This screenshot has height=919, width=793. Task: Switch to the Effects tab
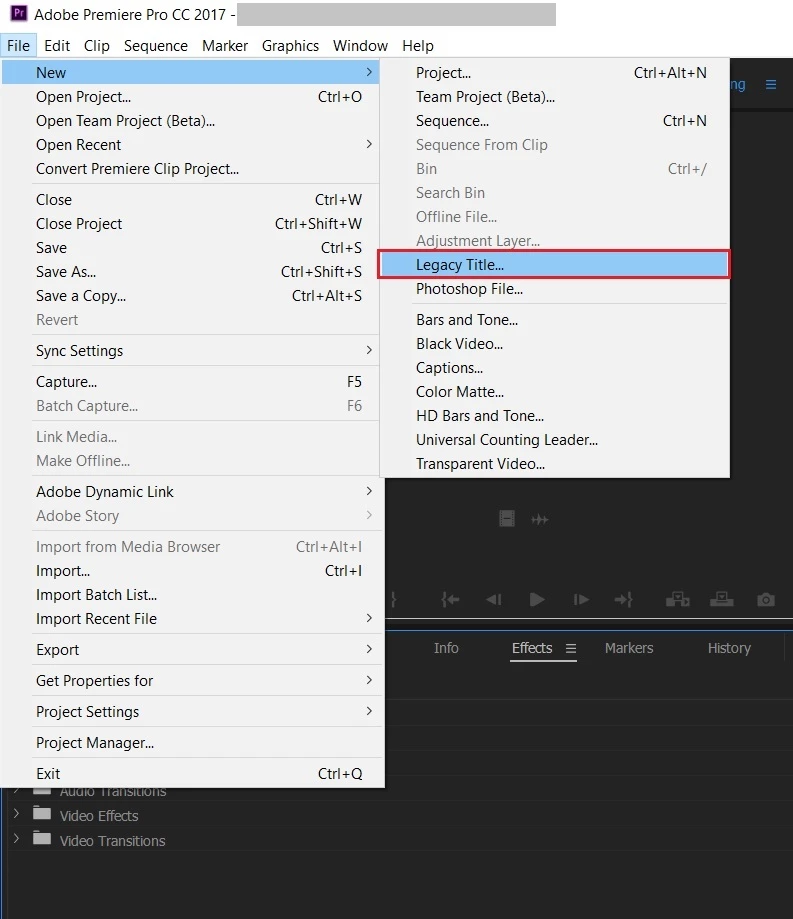532,648
